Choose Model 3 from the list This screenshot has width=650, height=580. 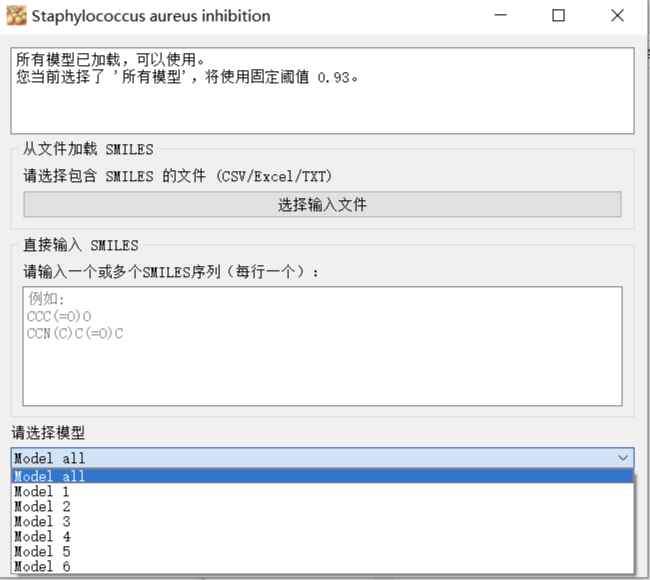point(322,522)
